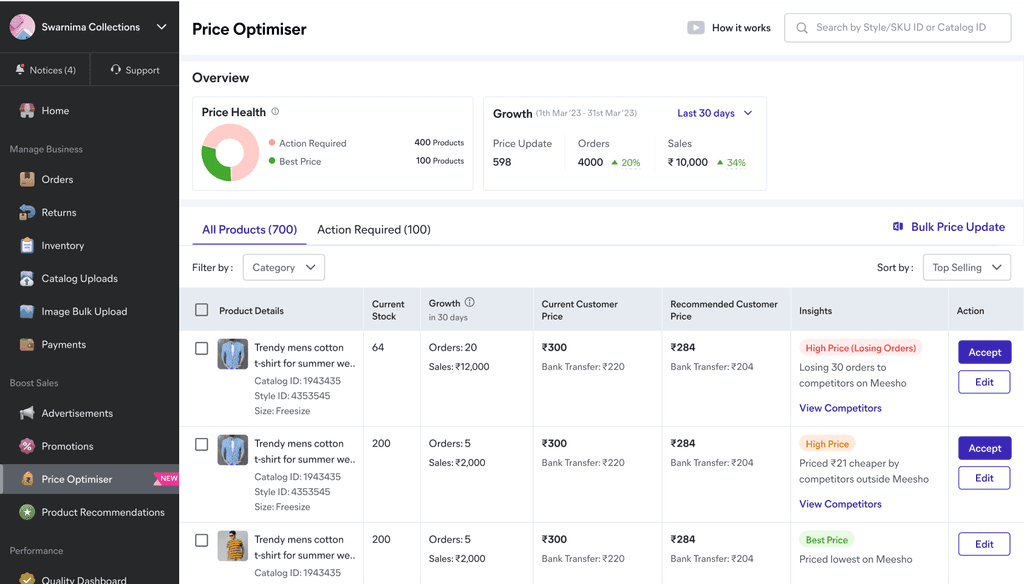Switch to All Products (700) tab
This screenshot has height=584, width=1024.
point(249,229)
